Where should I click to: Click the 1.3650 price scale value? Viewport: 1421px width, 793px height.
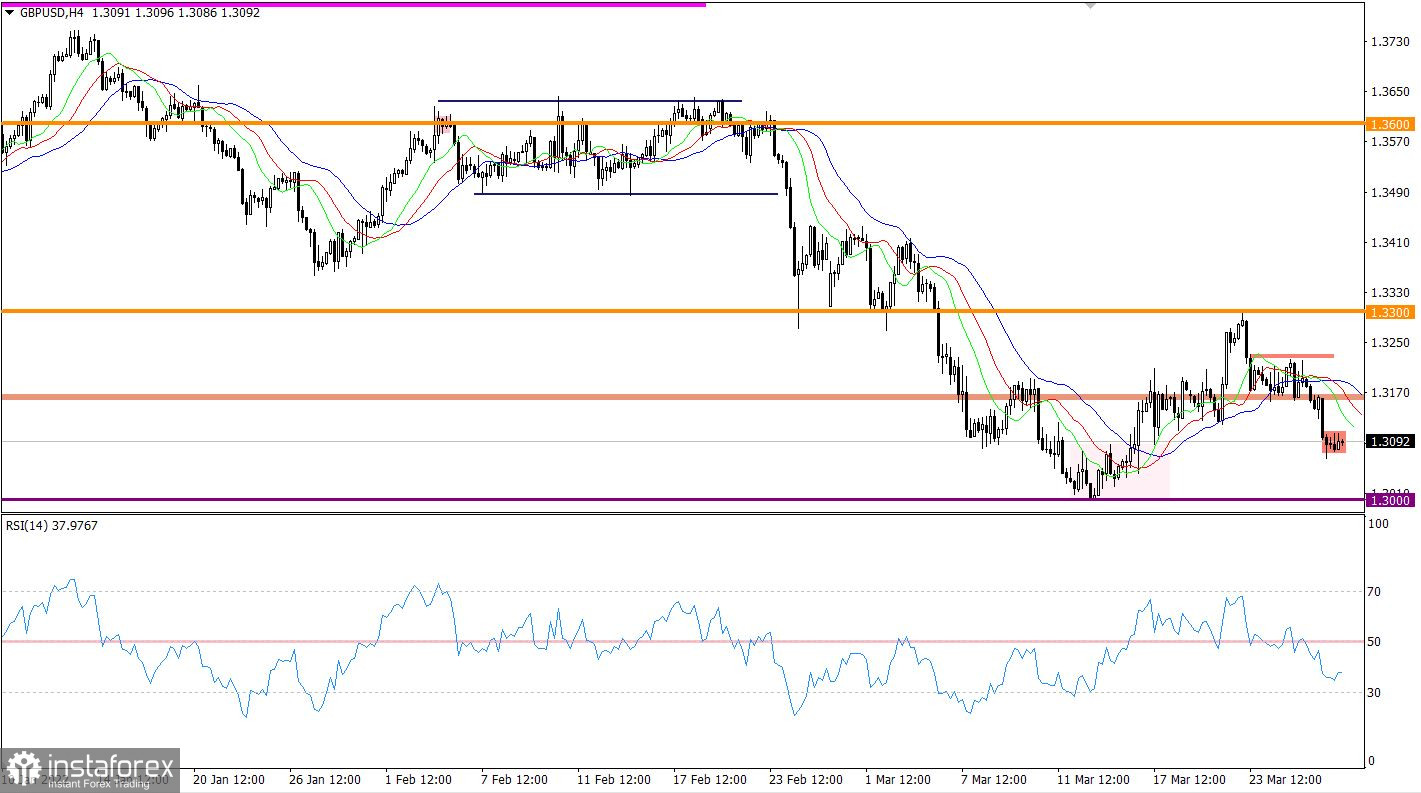(x=1391, y=92)
